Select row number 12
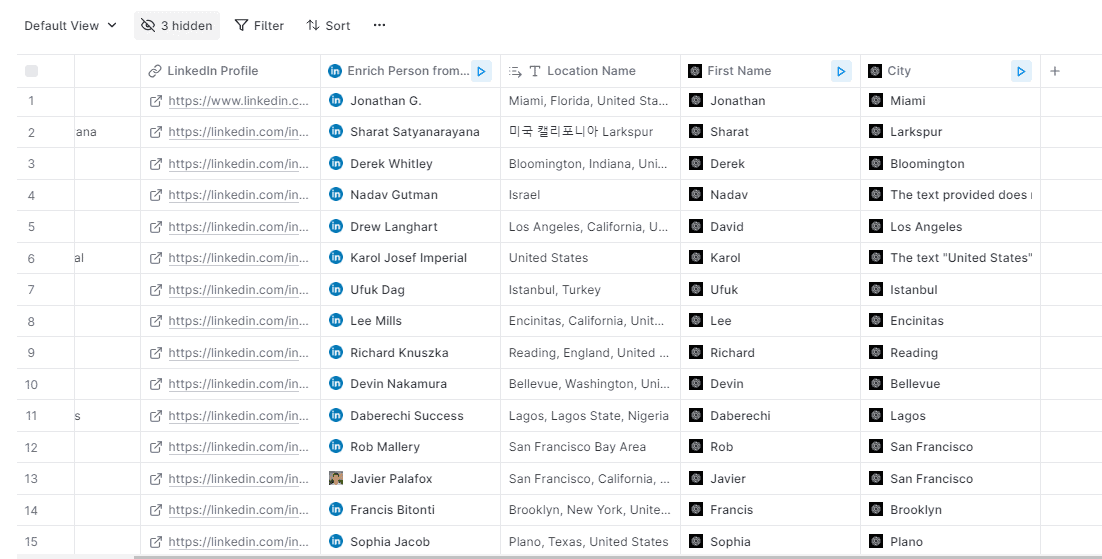The width and height of the screenshot is (1102, 559). click(x=31, y=447)
